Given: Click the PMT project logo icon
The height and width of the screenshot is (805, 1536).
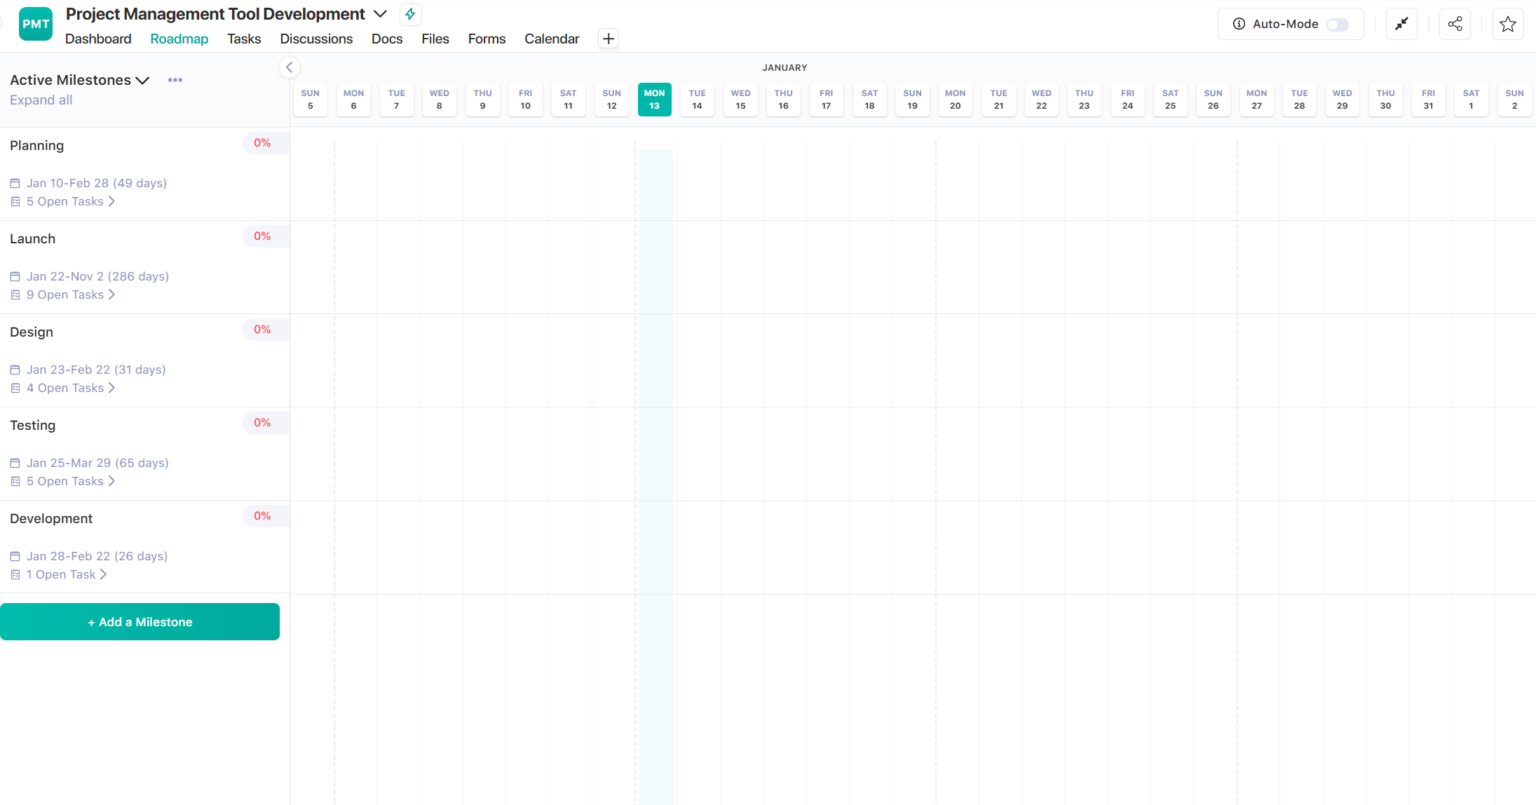Looking at the screenshot, I should [x=36, y=24].
